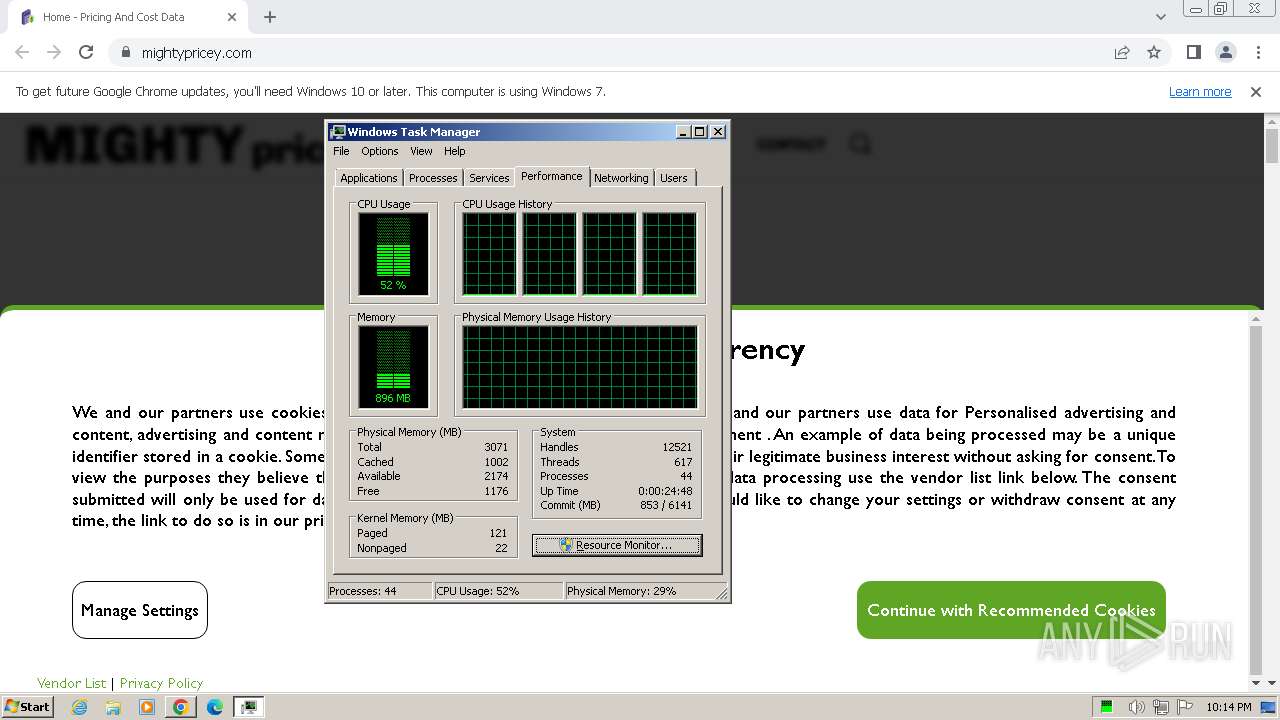This screenshot has width=1280, height=720.
Task: Click status bar Processes: 44 text
Action: click(x=363, y=591)
